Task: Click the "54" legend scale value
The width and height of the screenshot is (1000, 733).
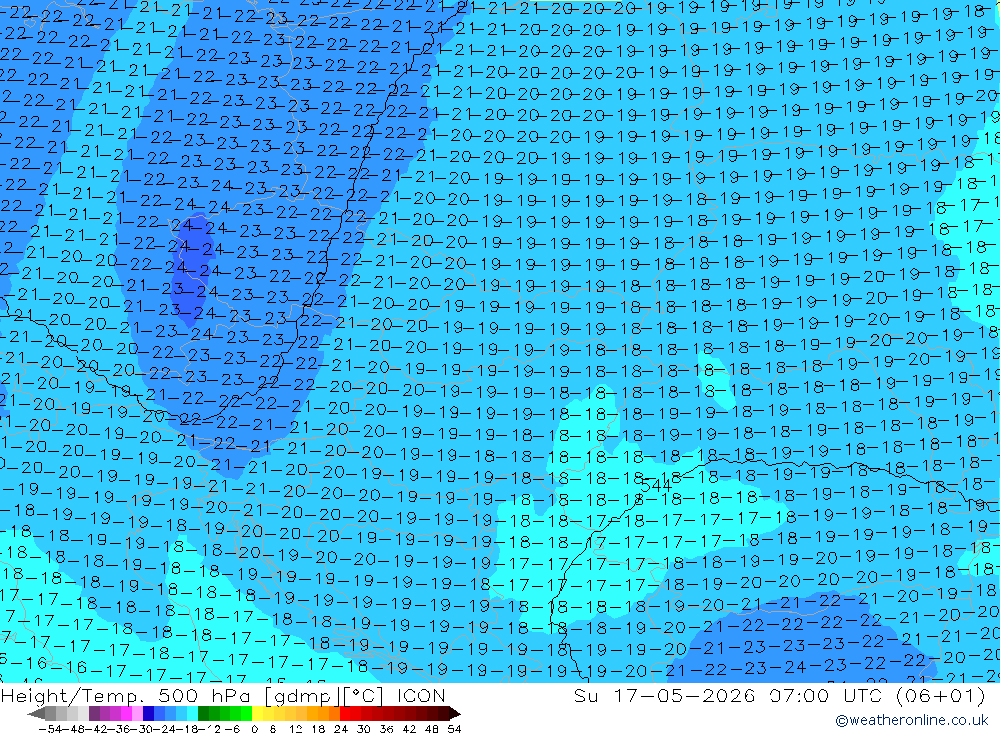Action: coord(454,729)
